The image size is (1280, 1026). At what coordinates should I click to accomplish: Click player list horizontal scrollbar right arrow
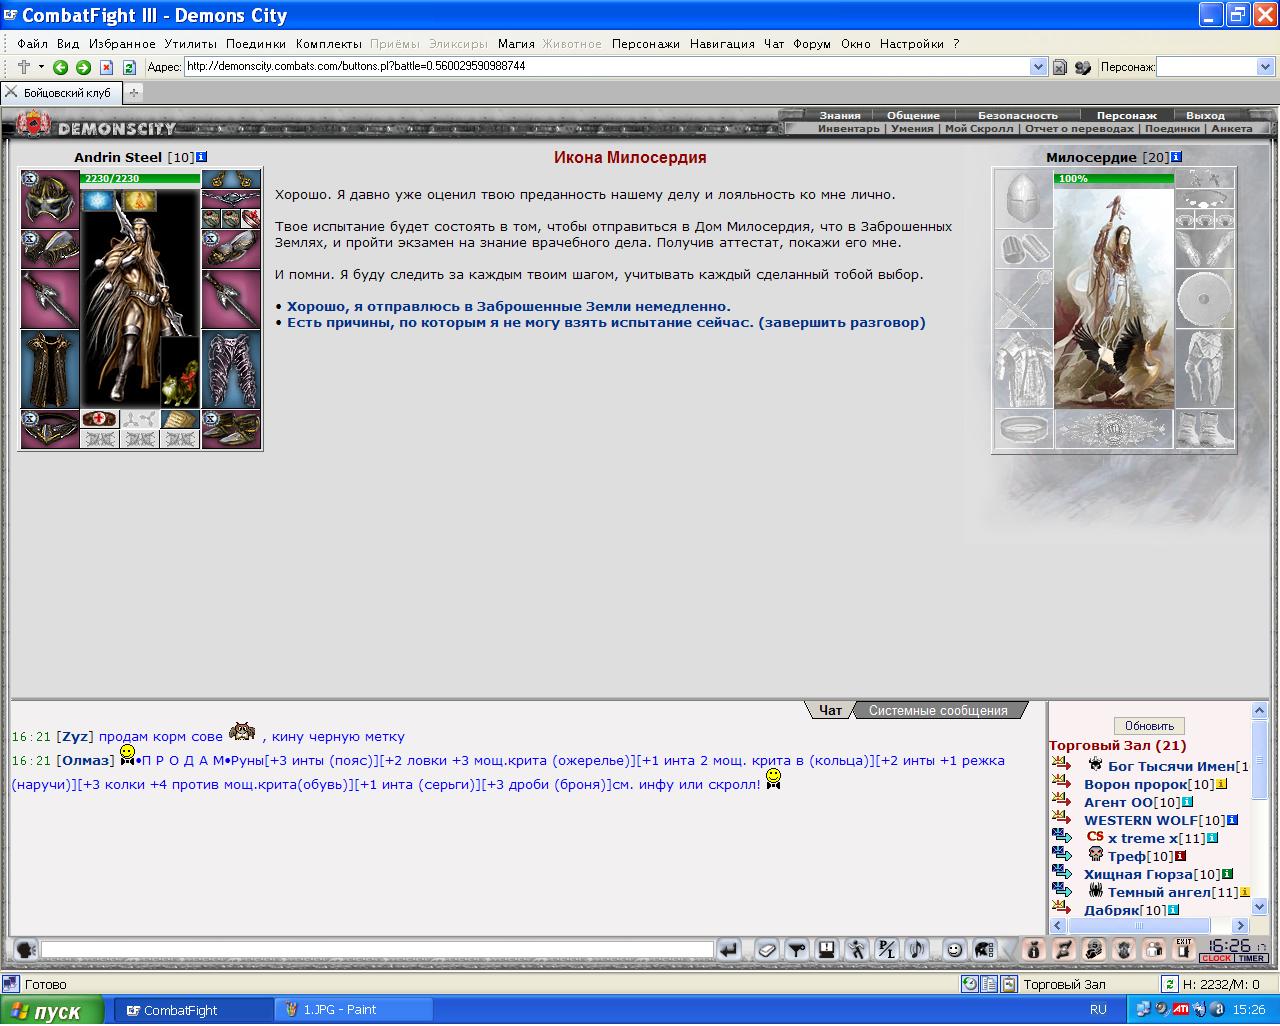tap(1240, 926)
